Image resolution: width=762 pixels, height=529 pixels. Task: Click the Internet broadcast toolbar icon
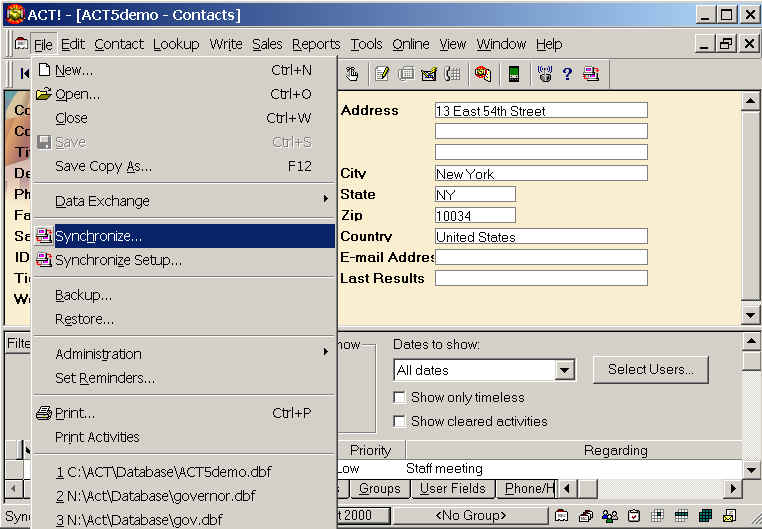coord(545,74)
